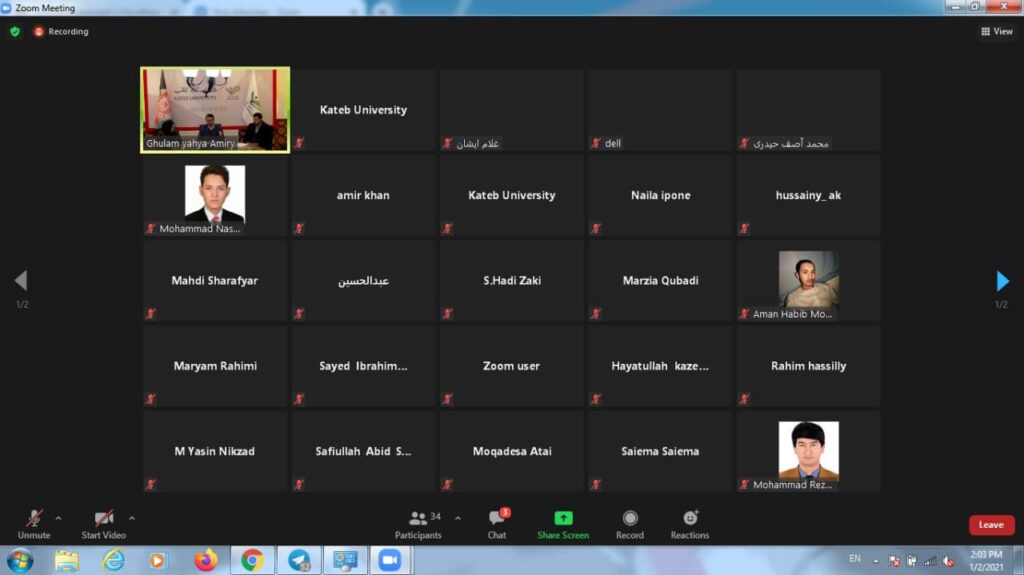This screenshot has width=1024, height=575.
Task: Select the Marzia Qubadi participant tile
Action: (660, 281)
